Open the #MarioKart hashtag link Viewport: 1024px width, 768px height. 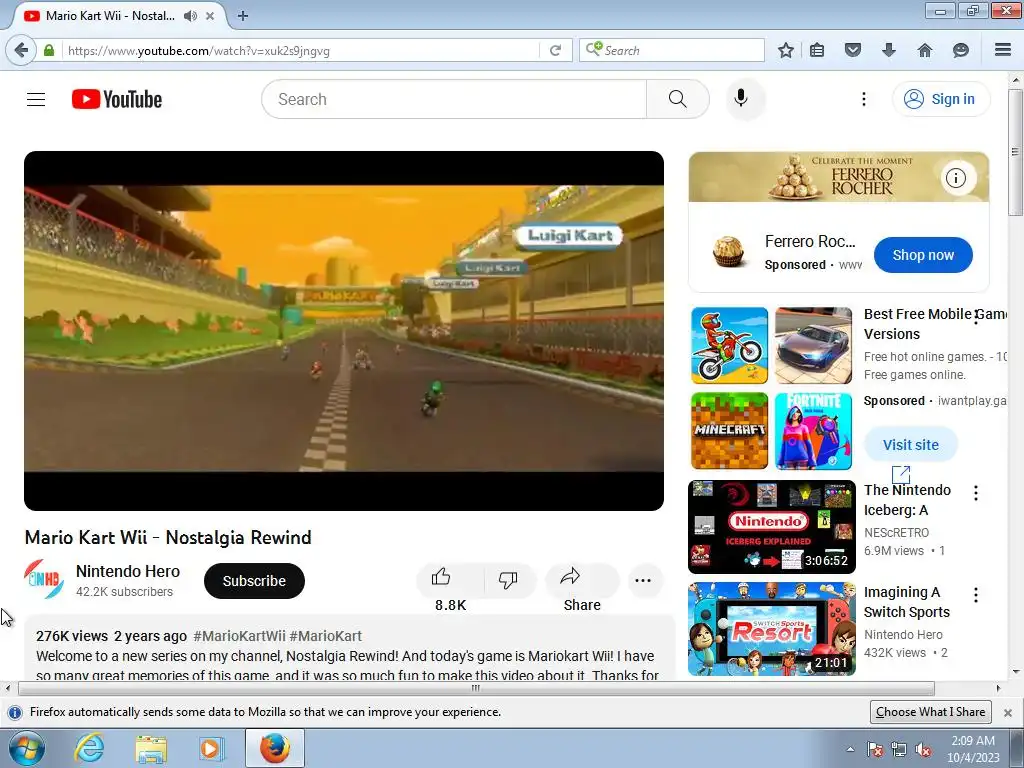(x=325, y=636)
